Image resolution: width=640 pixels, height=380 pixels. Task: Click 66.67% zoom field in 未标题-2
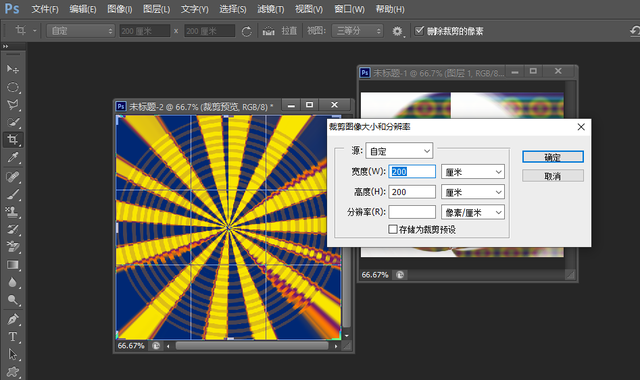pos(131,346)
